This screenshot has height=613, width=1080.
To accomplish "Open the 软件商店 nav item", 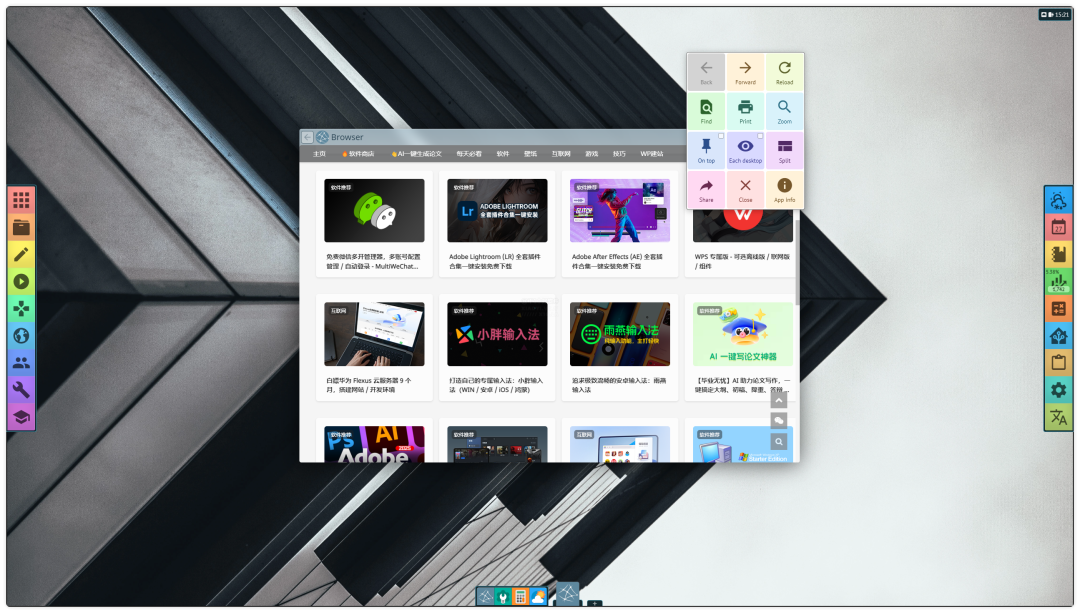I will click(359, 154).
